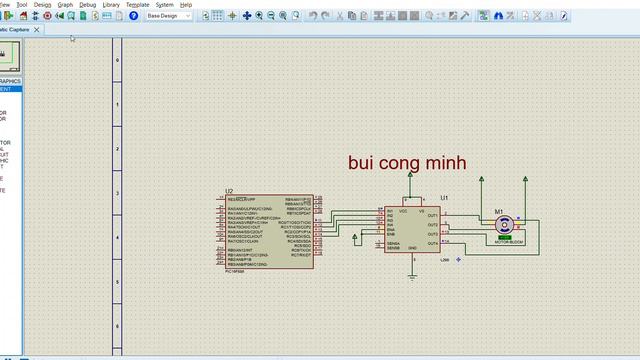Zoom out with magnifier minus icon
Image resolution: width=640 pixels, height=360 pixels.
(x=271, y=16)
